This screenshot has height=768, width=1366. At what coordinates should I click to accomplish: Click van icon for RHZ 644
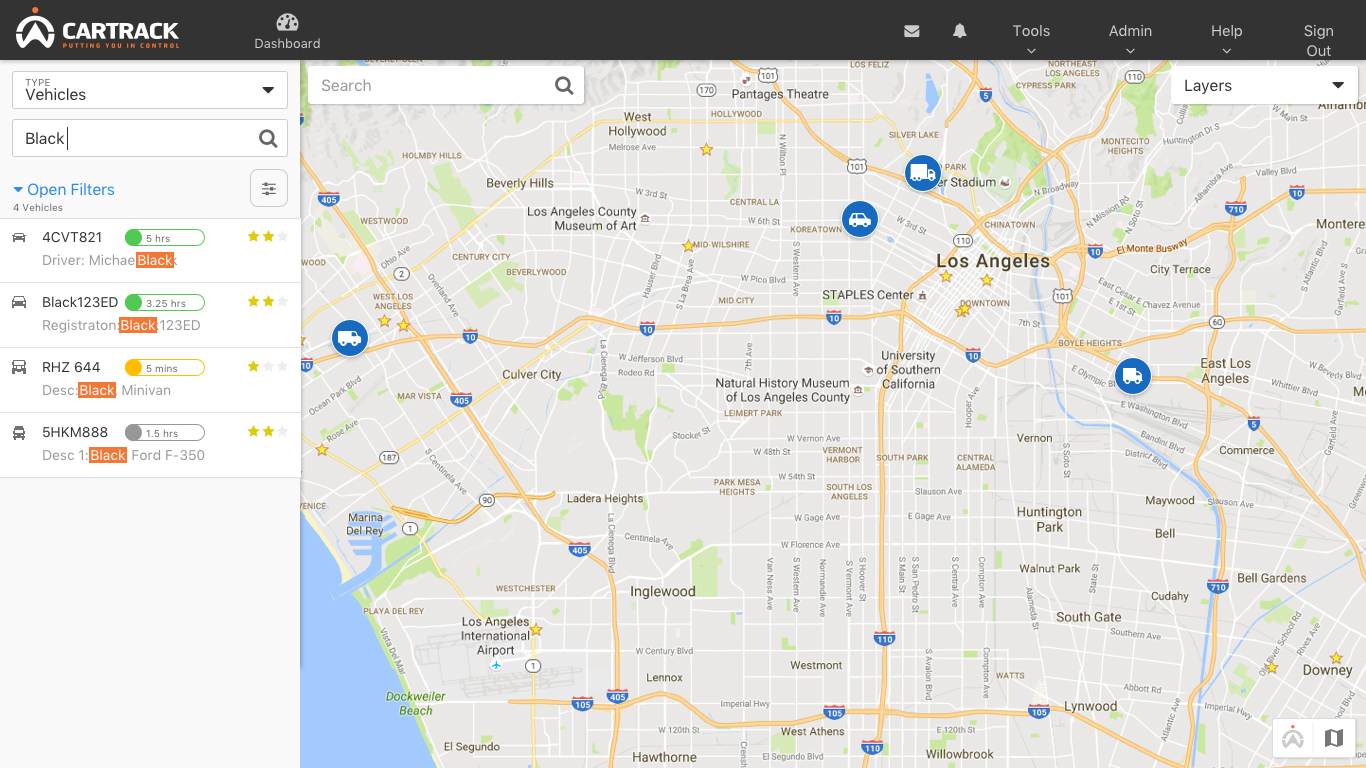19,367
